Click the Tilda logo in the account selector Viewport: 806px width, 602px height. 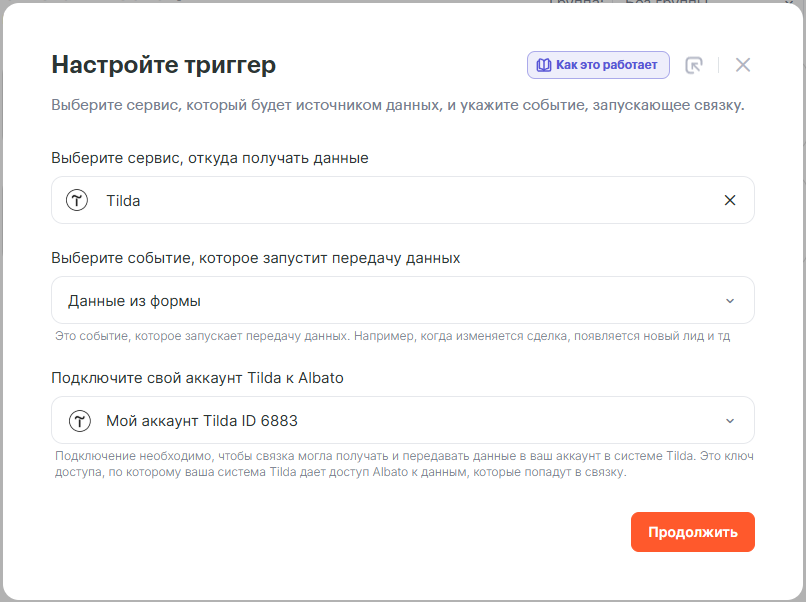pyautogui.click(x=79, y=421)
